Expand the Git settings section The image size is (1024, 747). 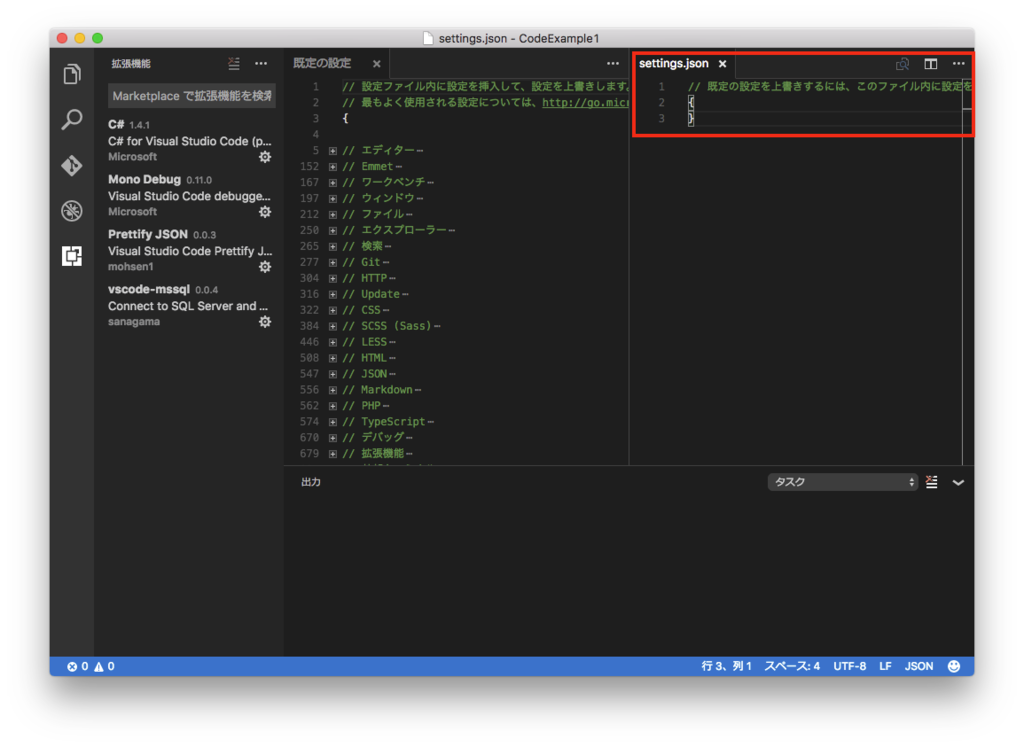pos(332,262)
